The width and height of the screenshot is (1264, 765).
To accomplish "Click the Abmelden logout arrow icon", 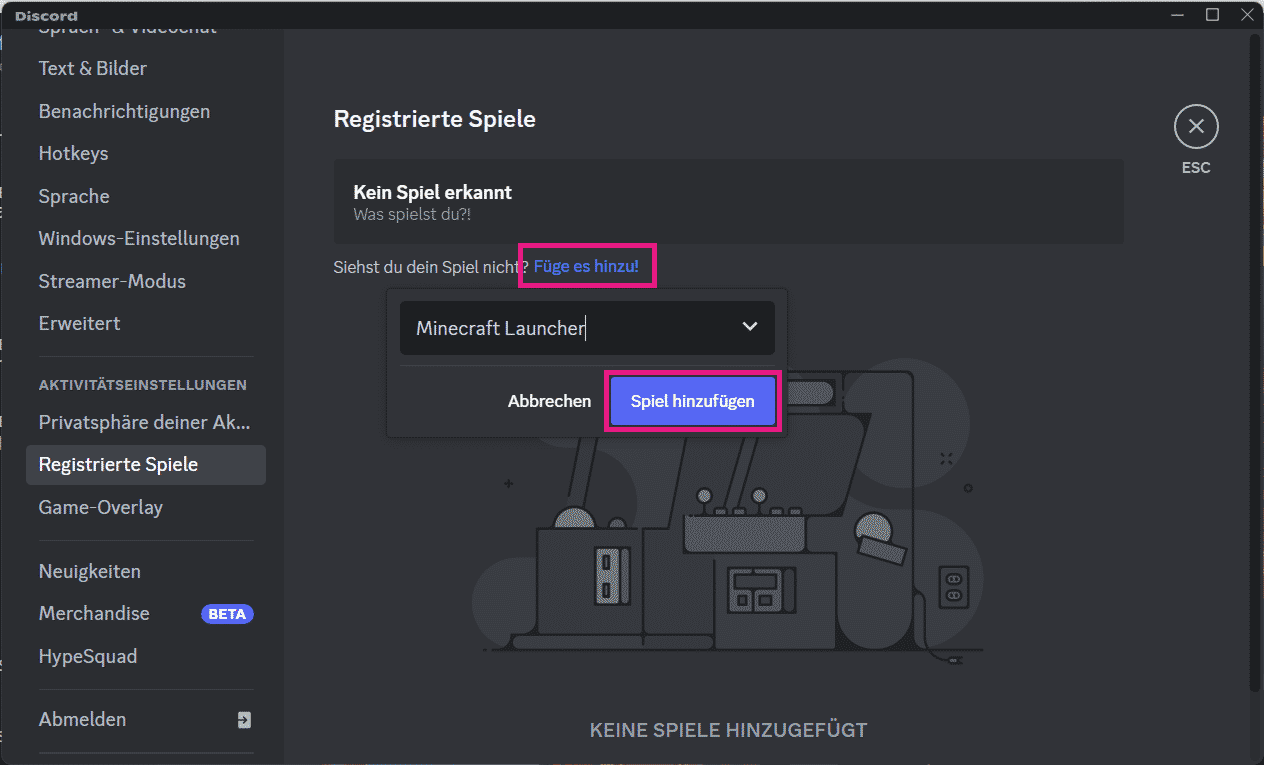I will tap(244, 720).
